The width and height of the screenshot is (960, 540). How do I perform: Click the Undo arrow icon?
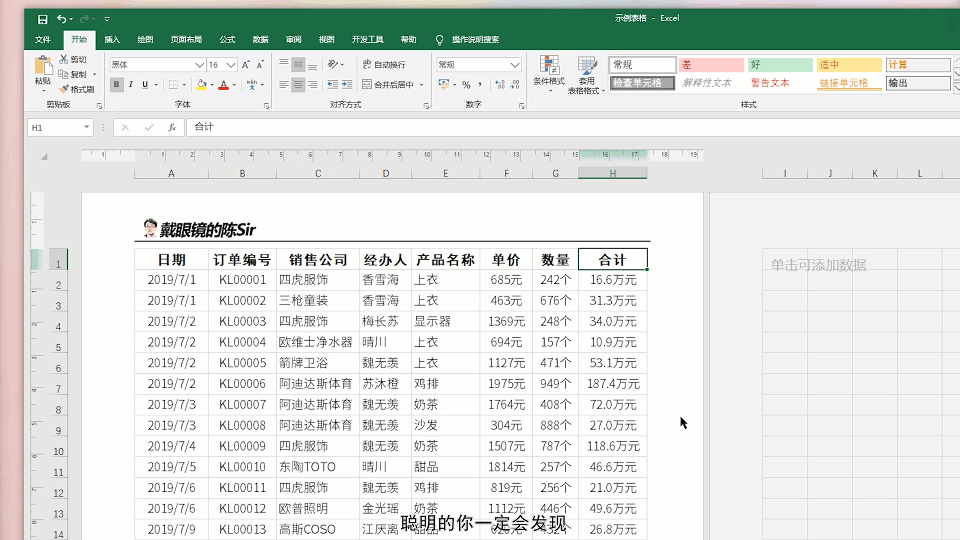[61, 19]
